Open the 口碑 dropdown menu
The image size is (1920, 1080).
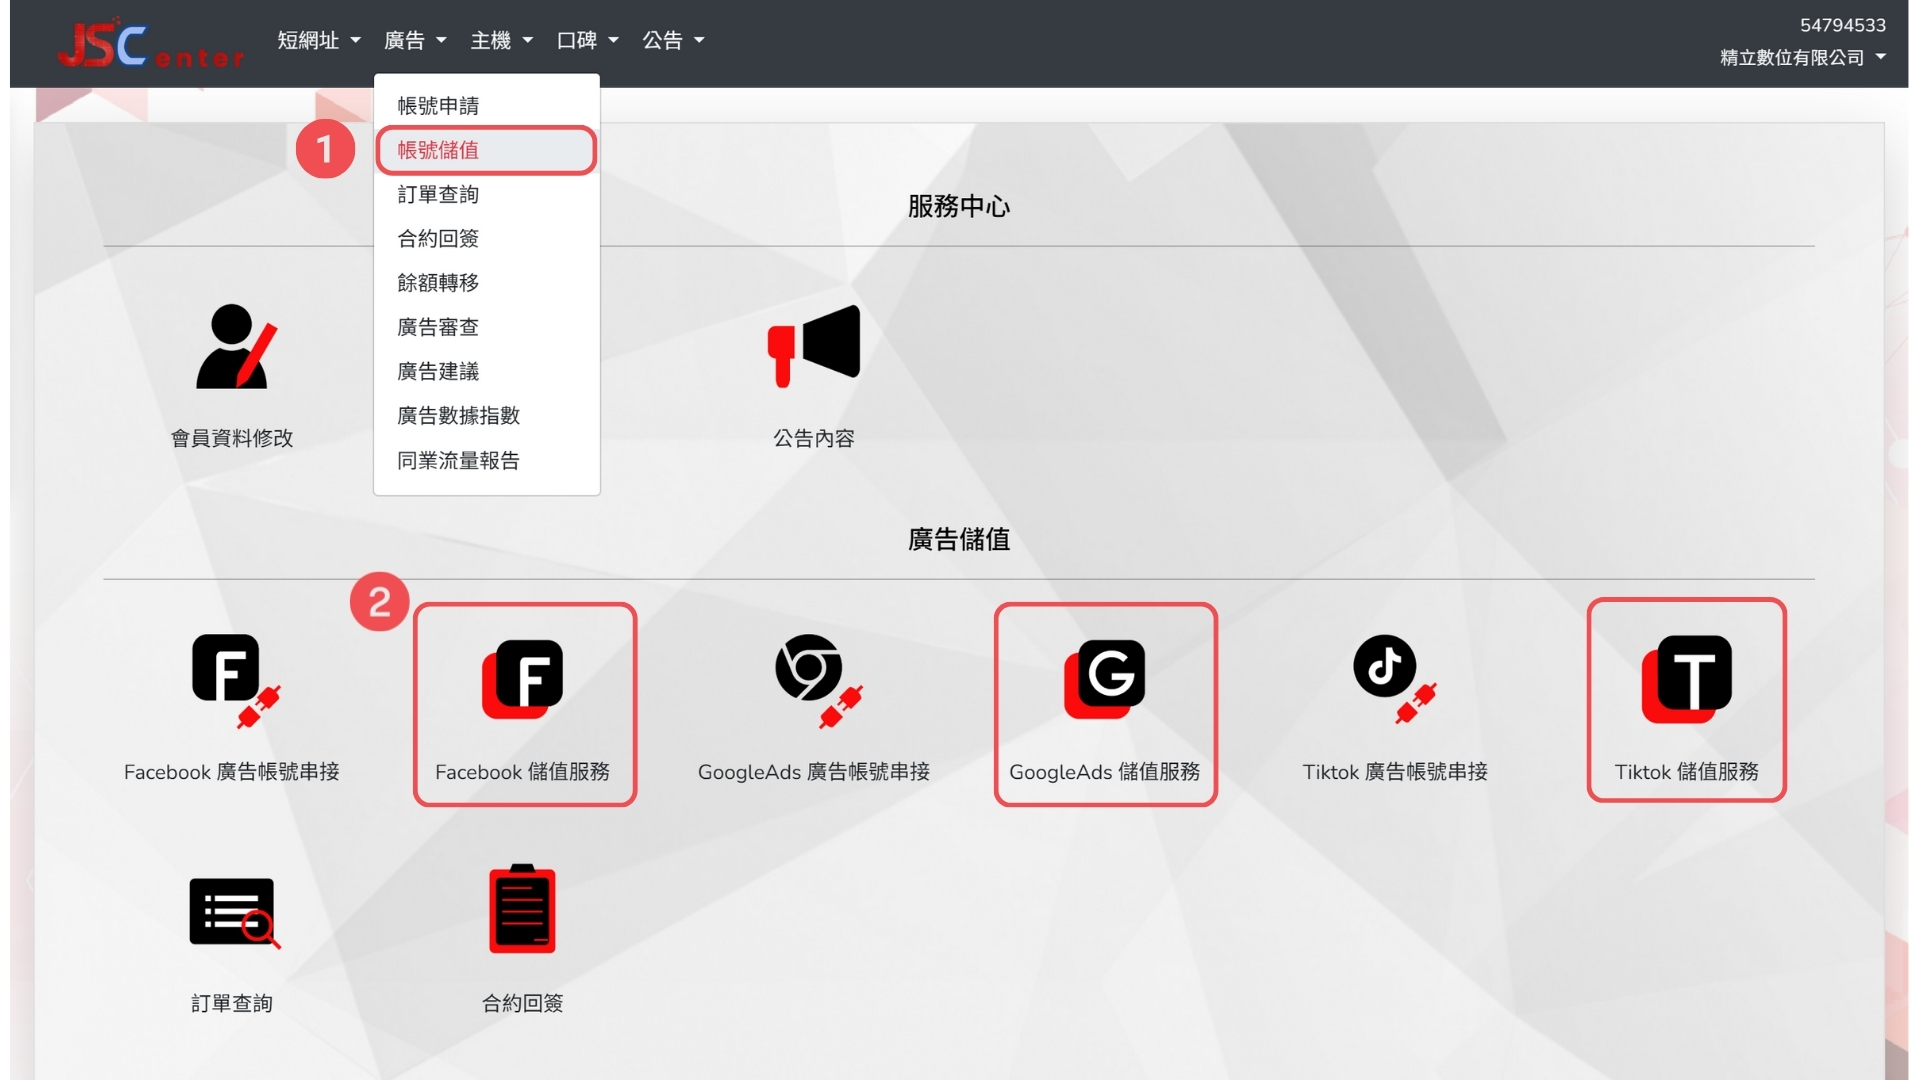click(x=587, y=41)
